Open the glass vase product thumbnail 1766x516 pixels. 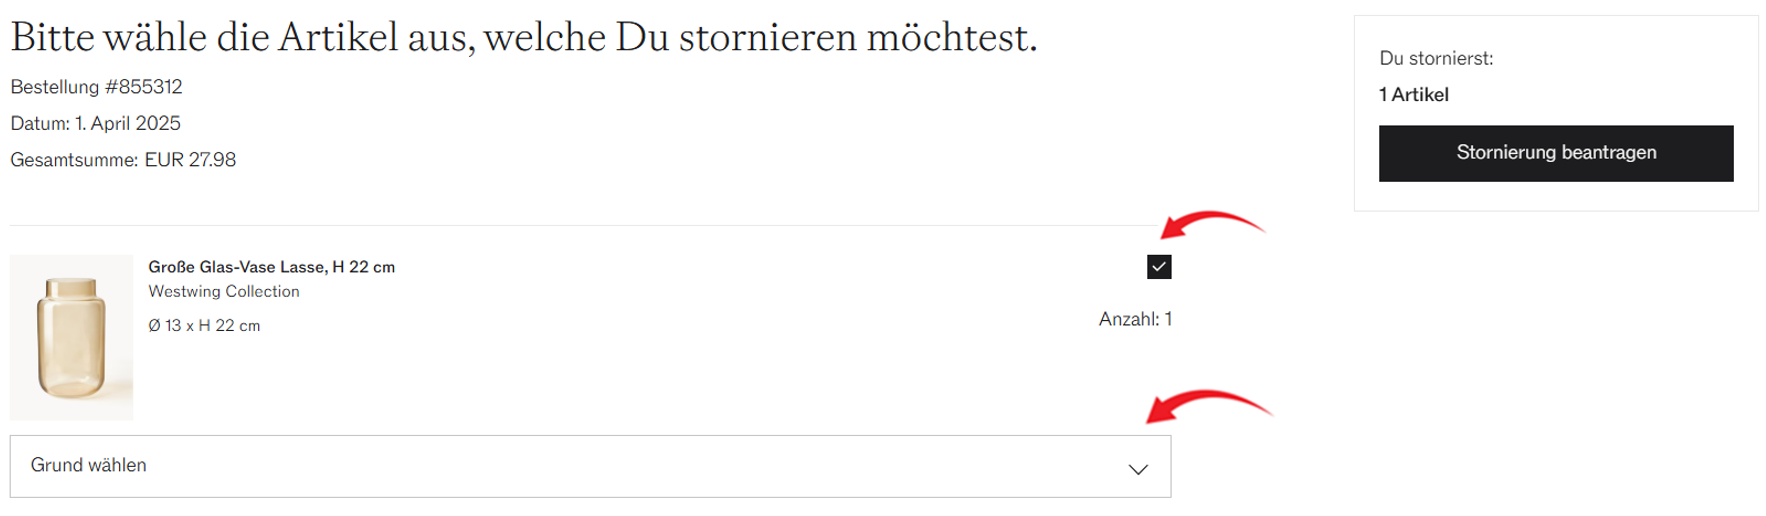click(71, 337)
